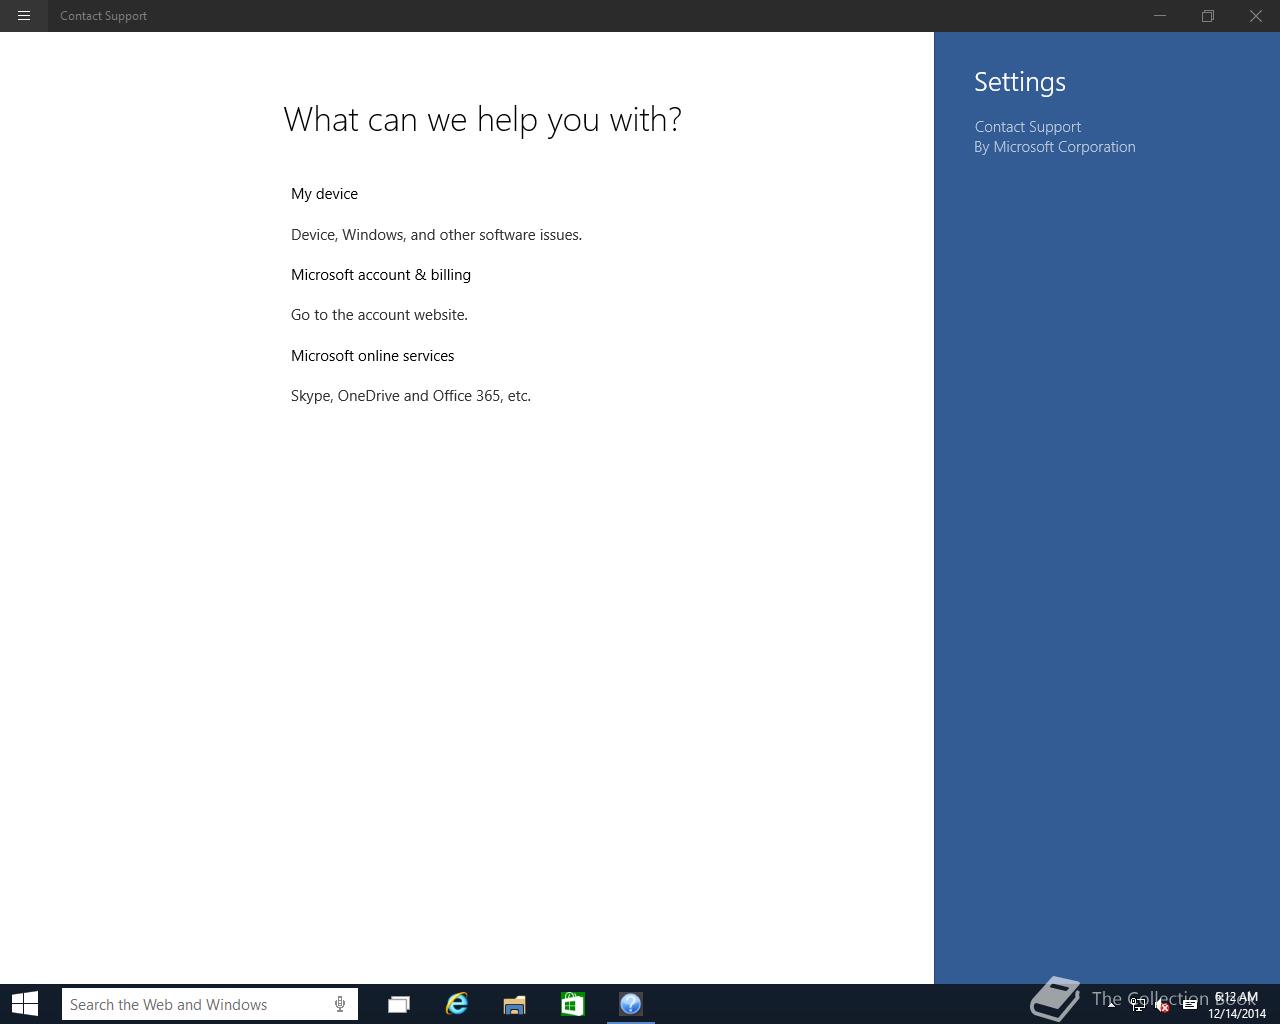Open File Explorer from the taskbar
Screen dimensions: 1280x1024
pos(514,1004)
